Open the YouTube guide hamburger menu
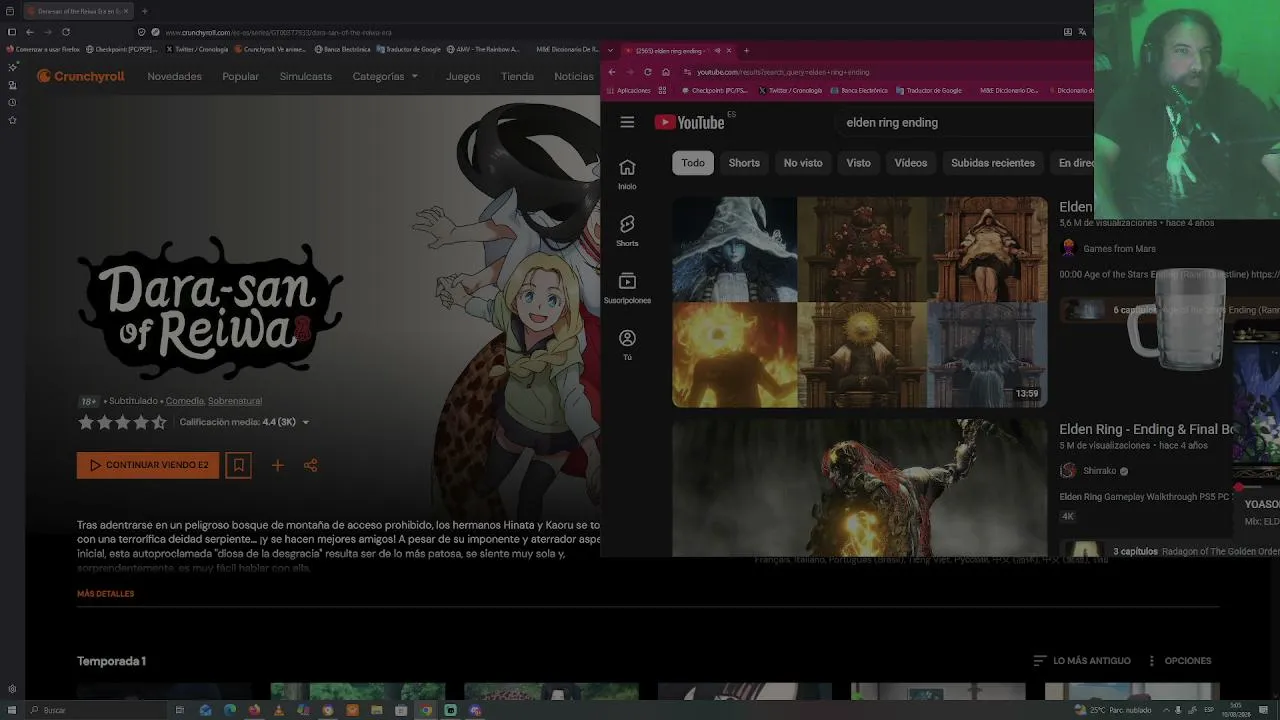The width and height of the screenshot is (1280, 720). pyautogui.click(x=627, y=122)
